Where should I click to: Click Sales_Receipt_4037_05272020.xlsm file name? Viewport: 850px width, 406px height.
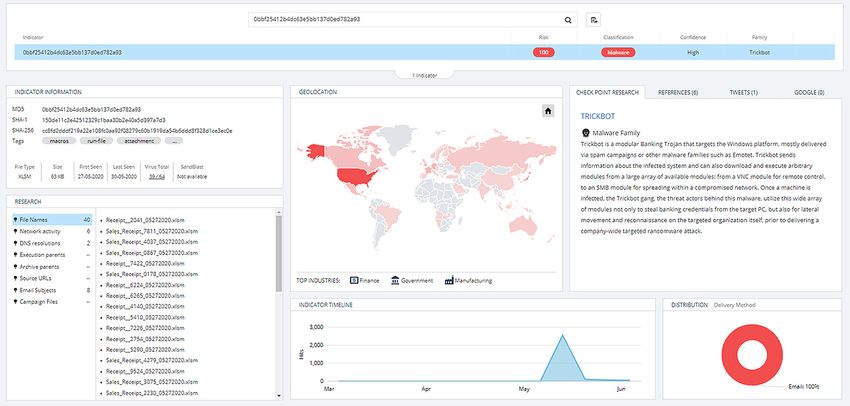click(152, 242)
